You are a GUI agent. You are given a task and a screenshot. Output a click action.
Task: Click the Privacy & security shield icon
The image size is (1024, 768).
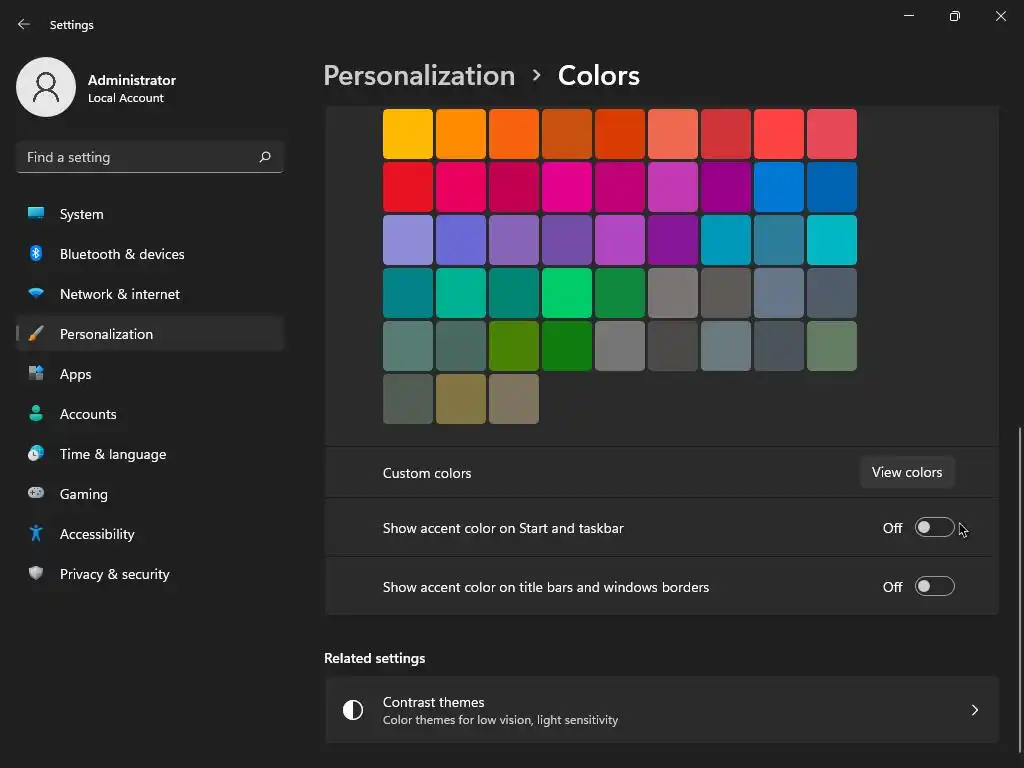tap(36, 574)
